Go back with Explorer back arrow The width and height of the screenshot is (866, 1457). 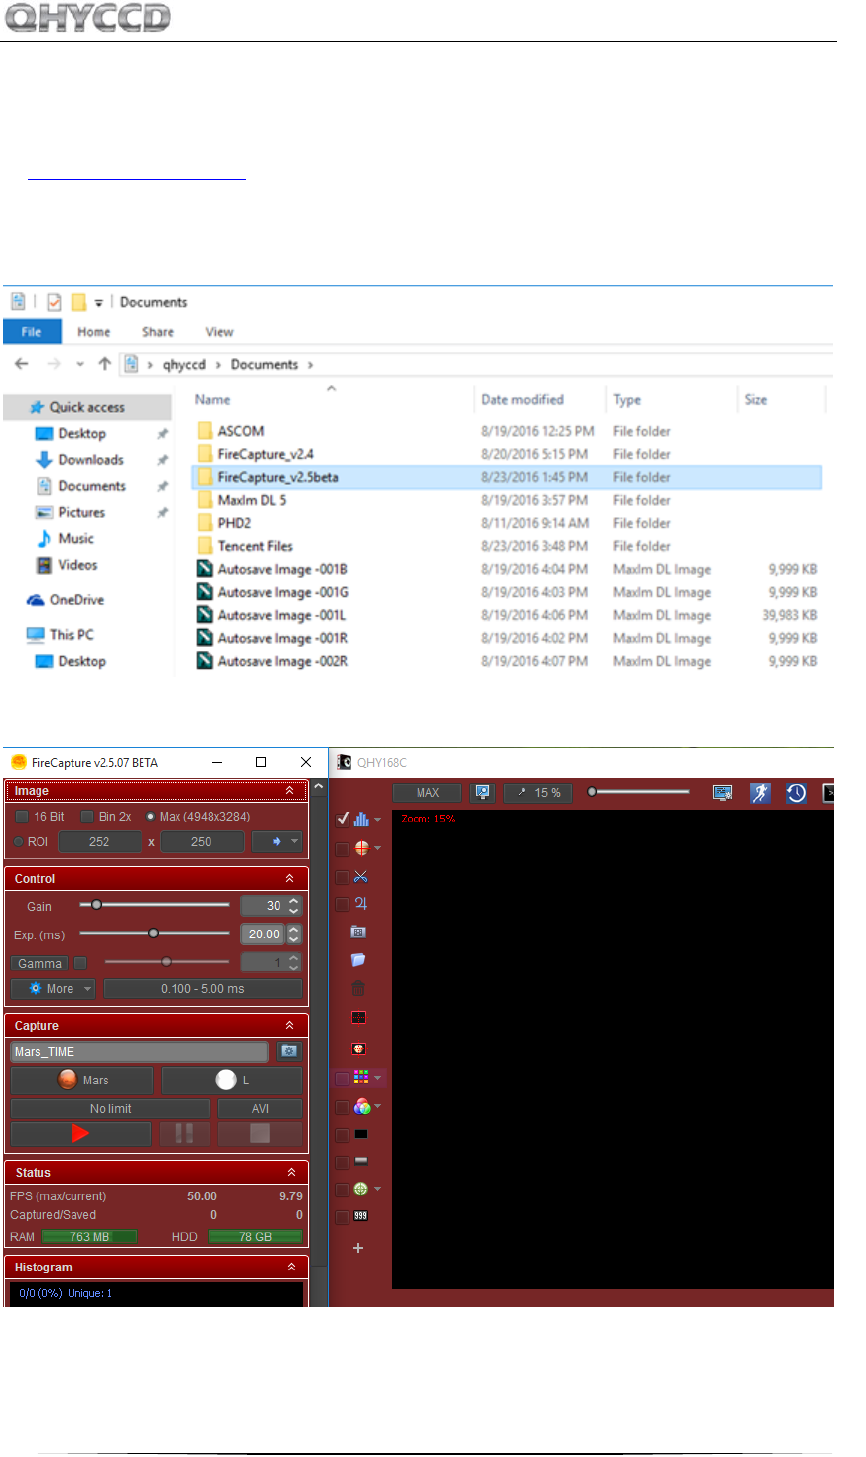[22, 364]
